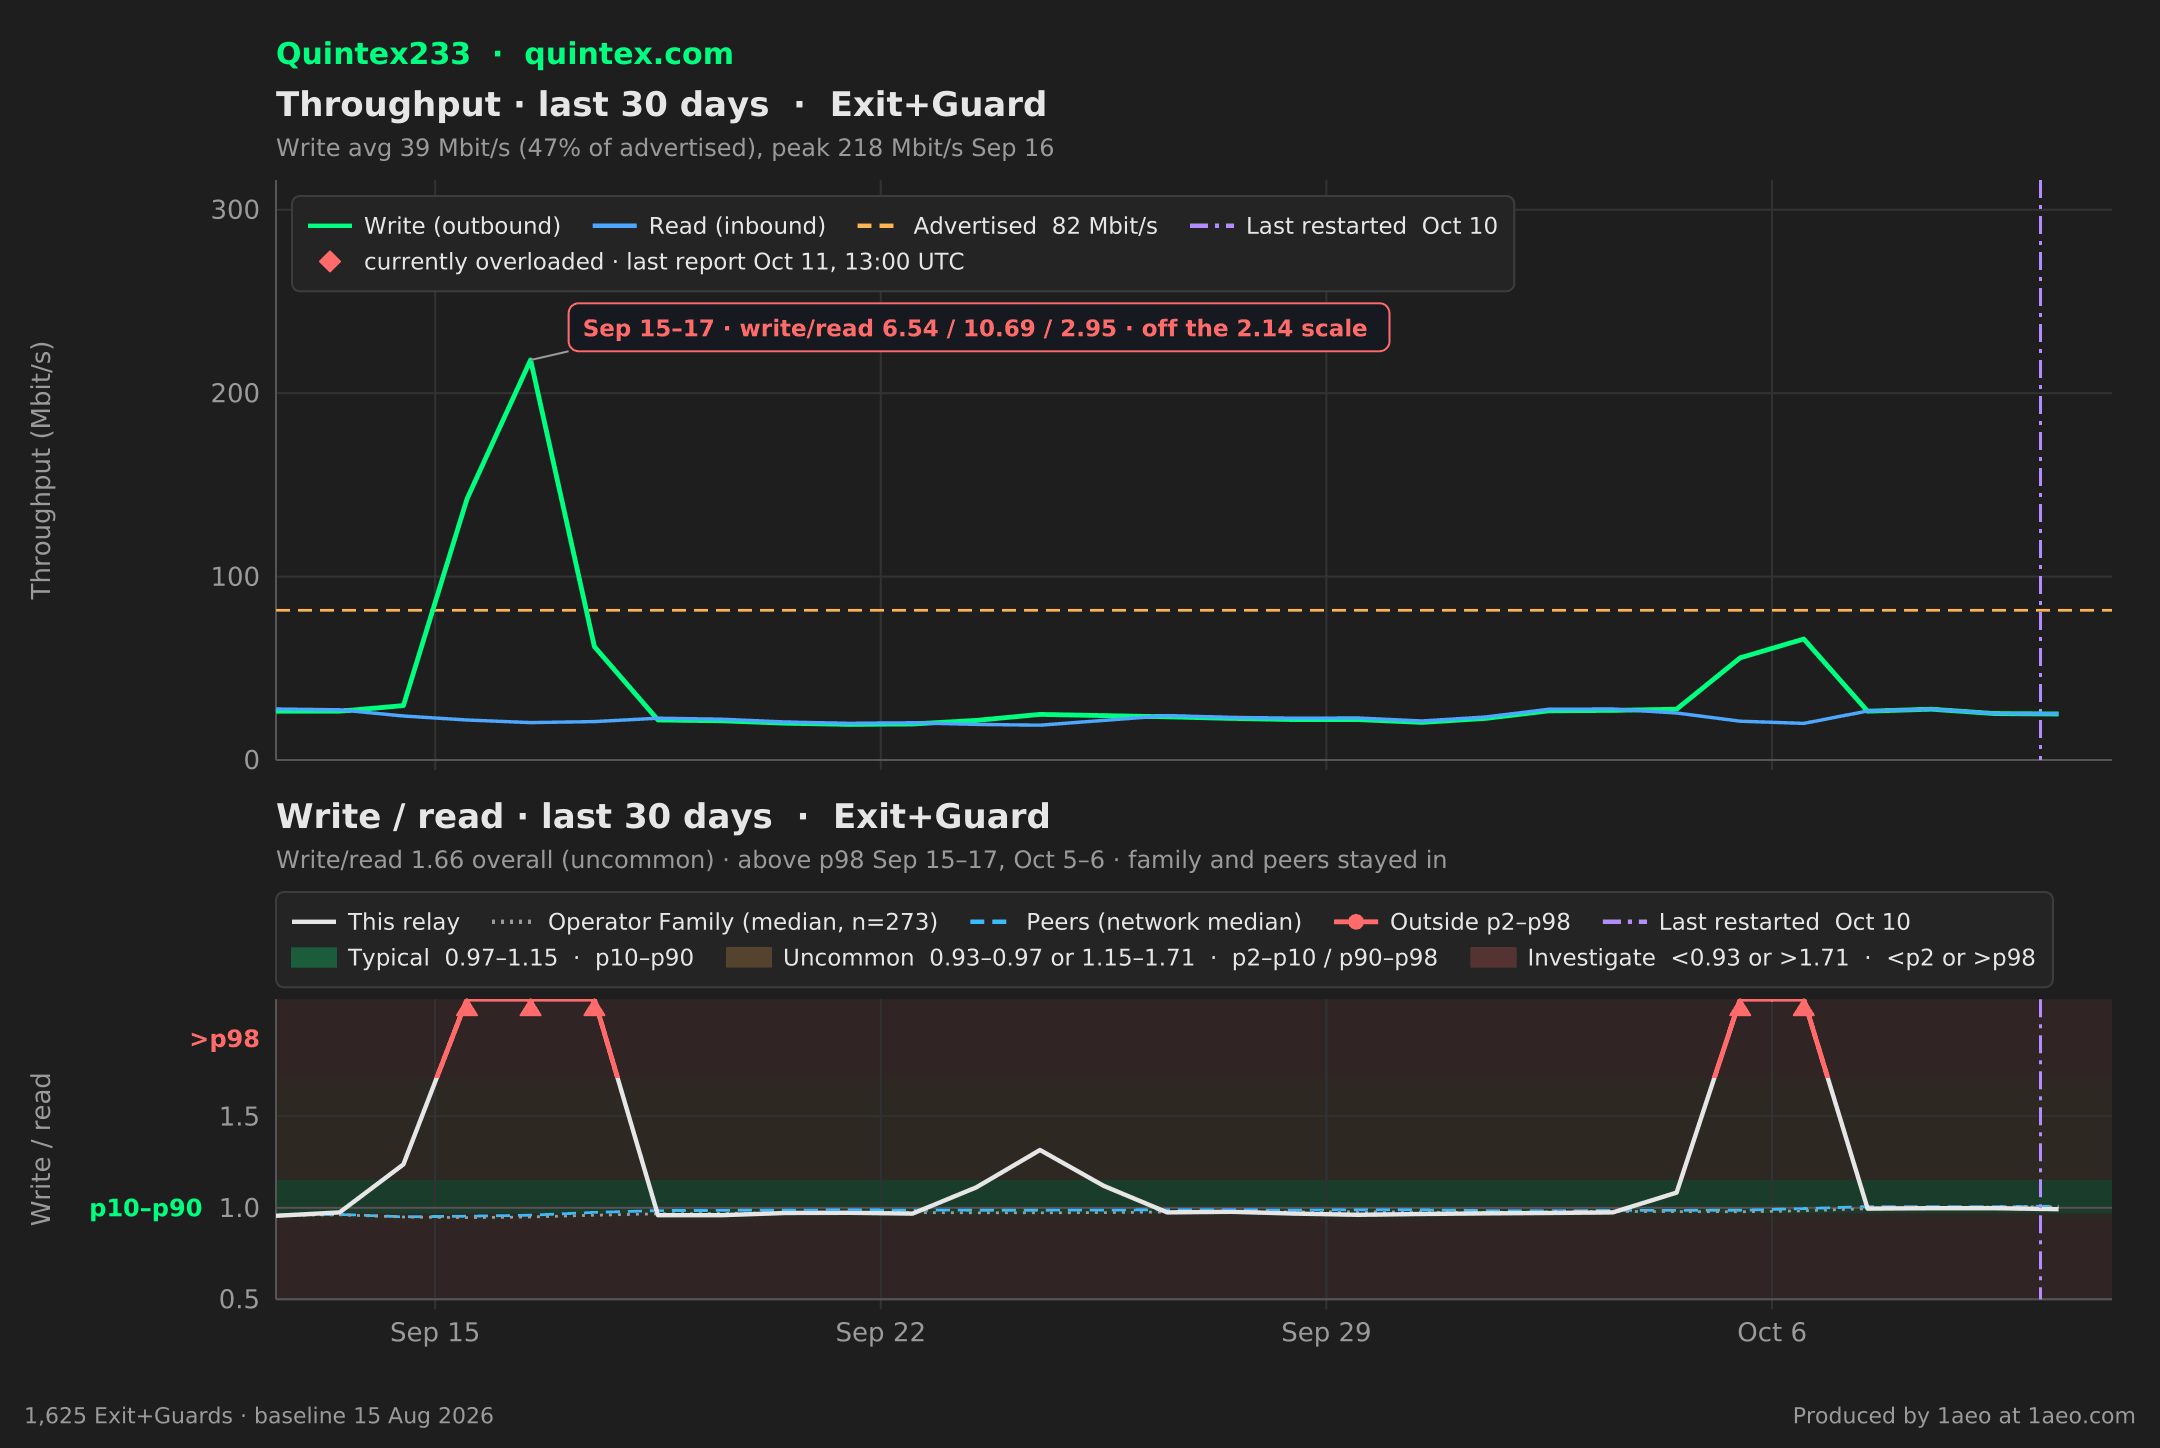
Task: Click the Sep 22 x-axis date label
Action: 880,1333
